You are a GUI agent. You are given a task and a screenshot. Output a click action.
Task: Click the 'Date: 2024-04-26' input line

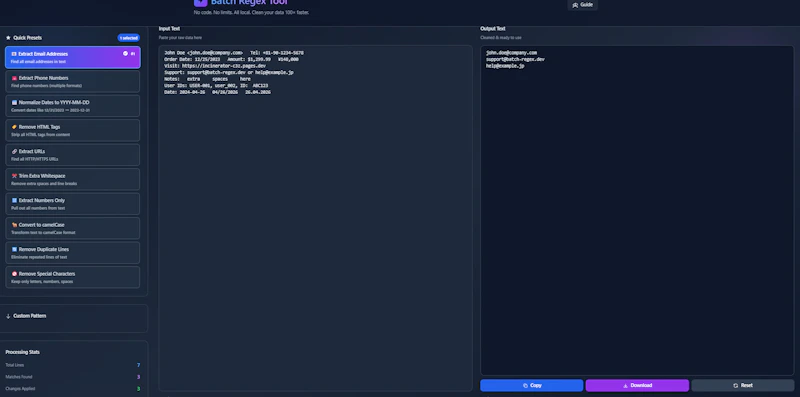217,92
